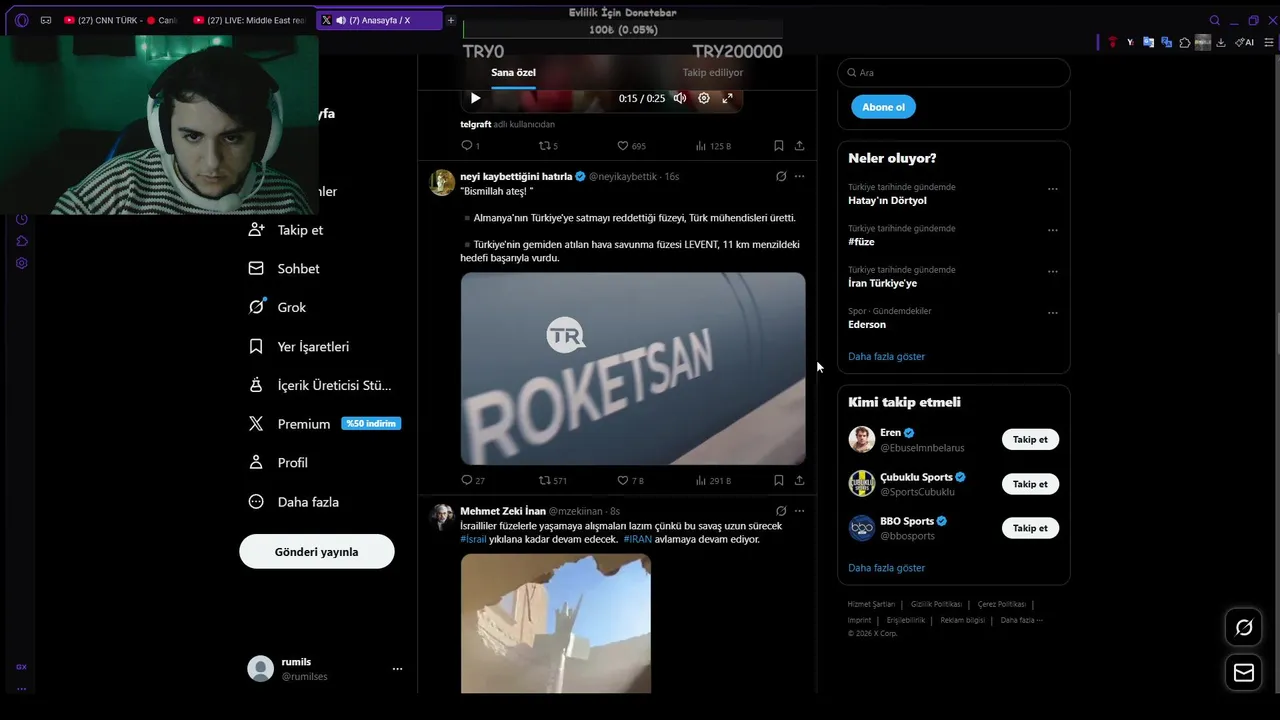This screenshot has width=1280, height=720.
Task: Switch to LIVE: Middle East browser tab
Action: point(249,20)
